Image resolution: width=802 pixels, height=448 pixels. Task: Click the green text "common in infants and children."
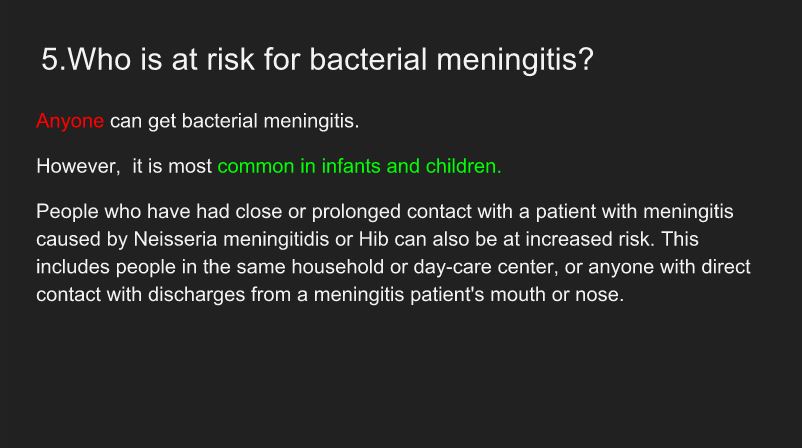point(359,166)
